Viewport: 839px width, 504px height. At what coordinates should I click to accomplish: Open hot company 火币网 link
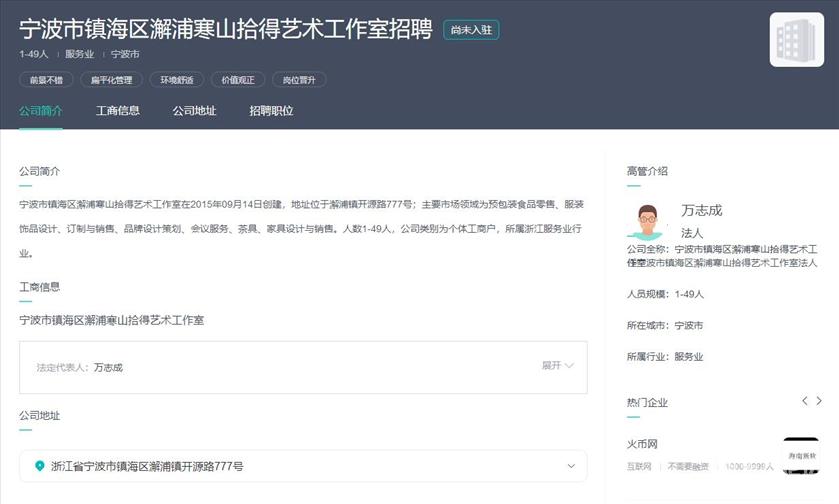642,444
